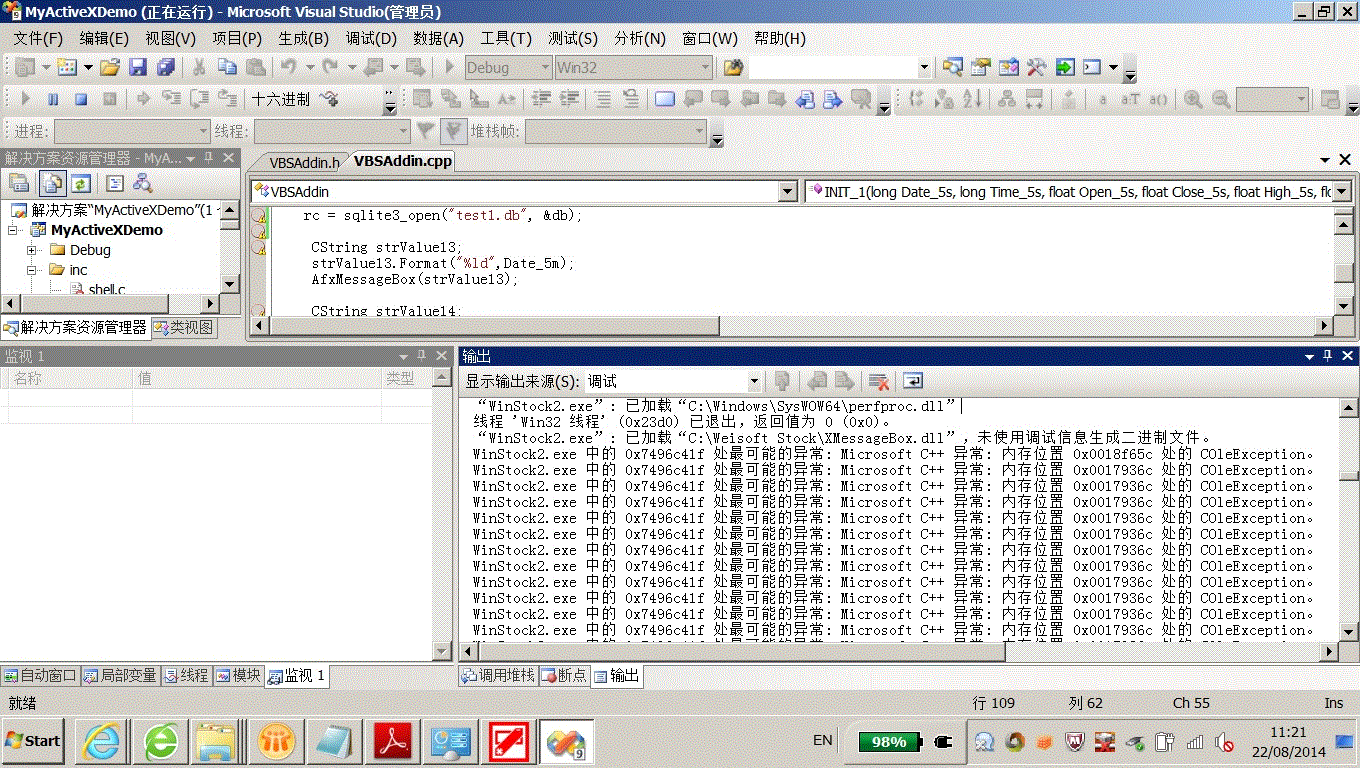Click the volume speaker icon in system tray
This screenshot has width=1360, height=768.
1224,742
